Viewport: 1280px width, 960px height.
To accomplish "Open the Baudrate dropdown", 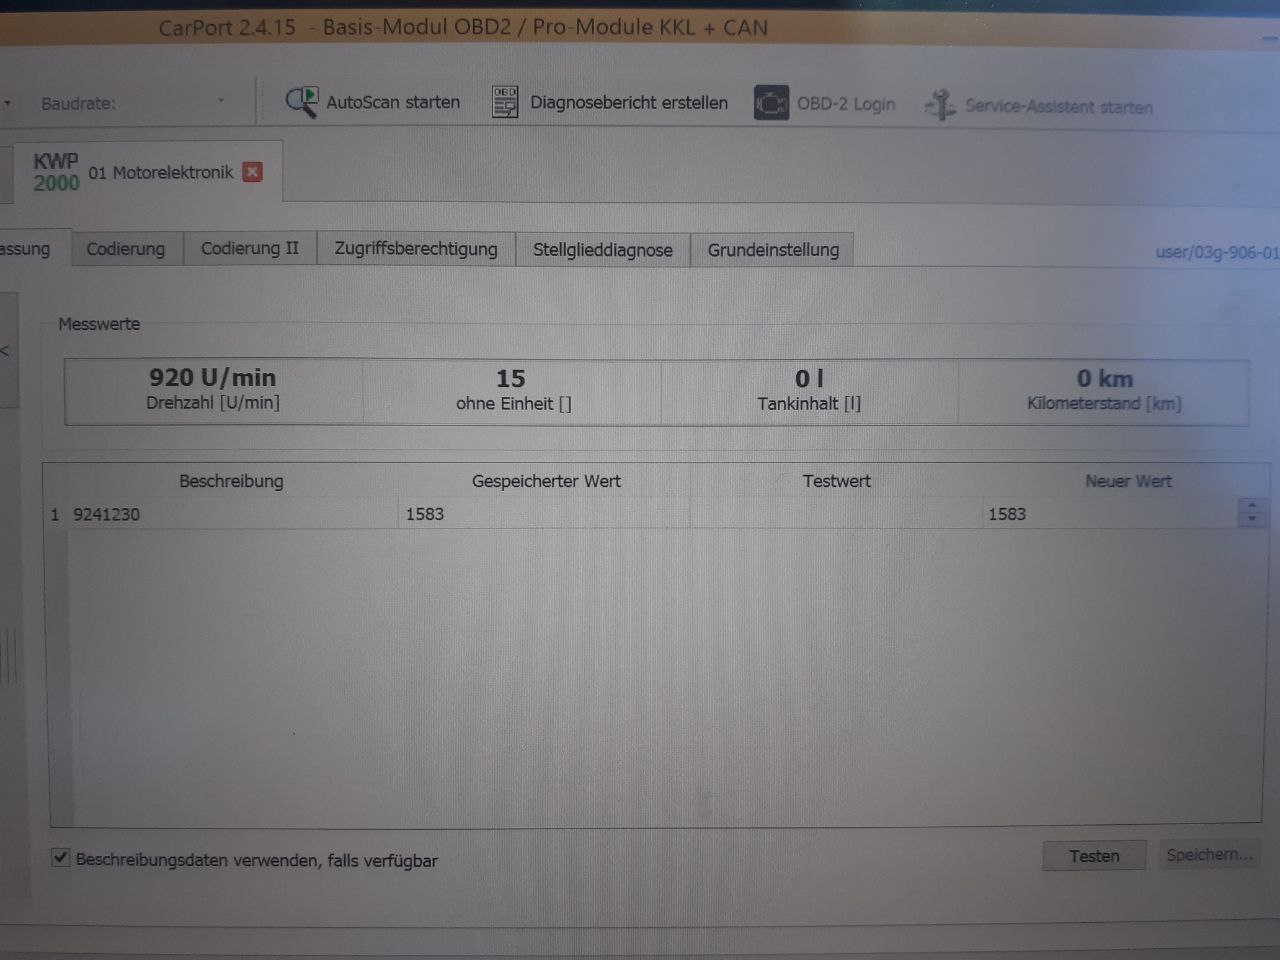I will [220, 102].
